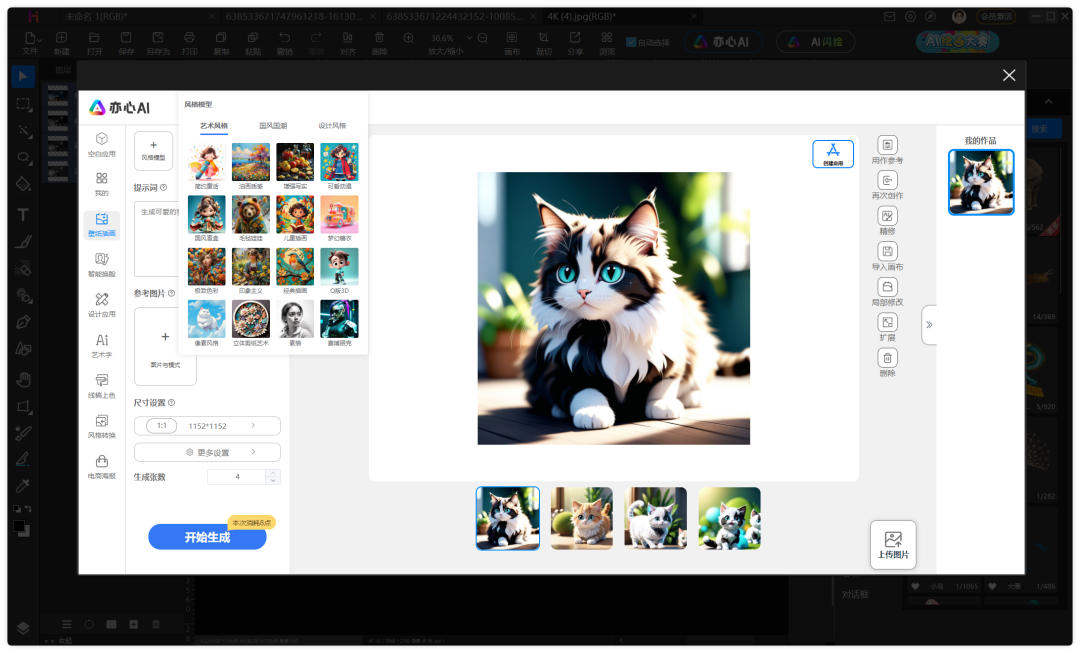Open 智能换脸 in the left sidebar
Viewport: 1080px width, 653px height.
[101, 264]
